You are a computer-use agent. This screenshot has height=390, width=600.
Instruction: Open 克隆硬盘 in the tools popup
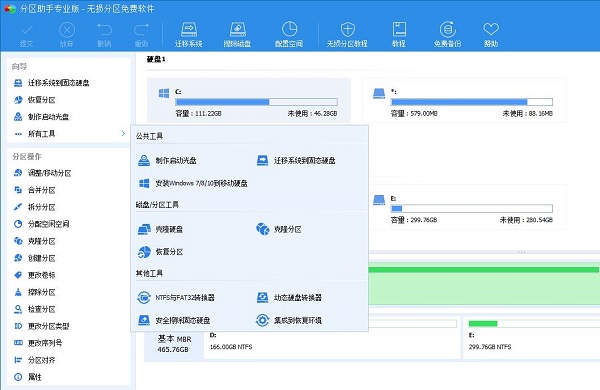point(160,229)
